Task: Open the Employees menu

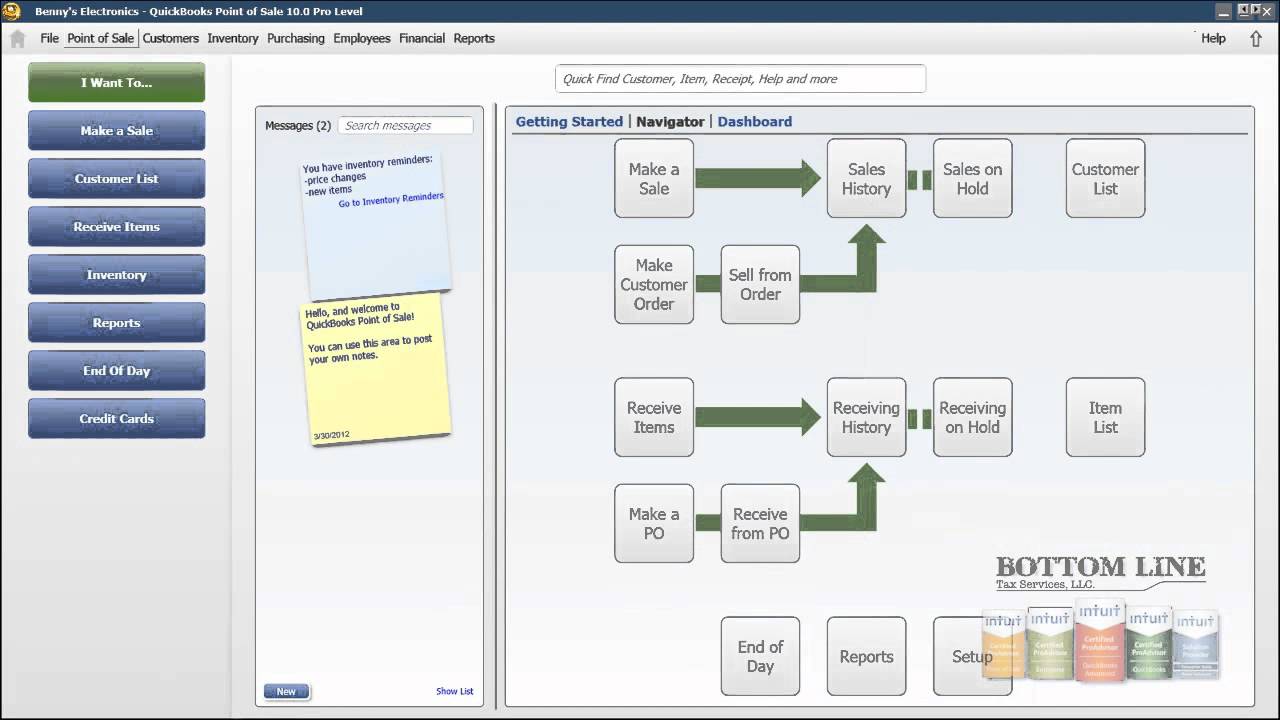Action: click(x=362, y=38)
